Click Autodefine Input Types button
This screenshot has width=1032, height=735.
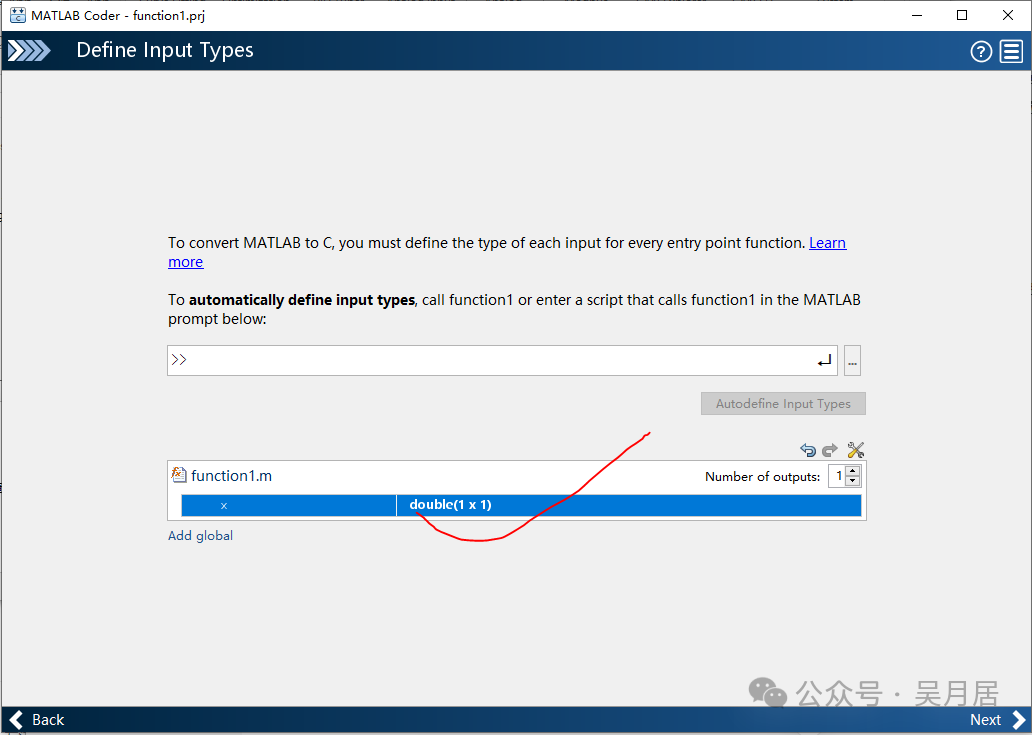(x=783, y=403)
